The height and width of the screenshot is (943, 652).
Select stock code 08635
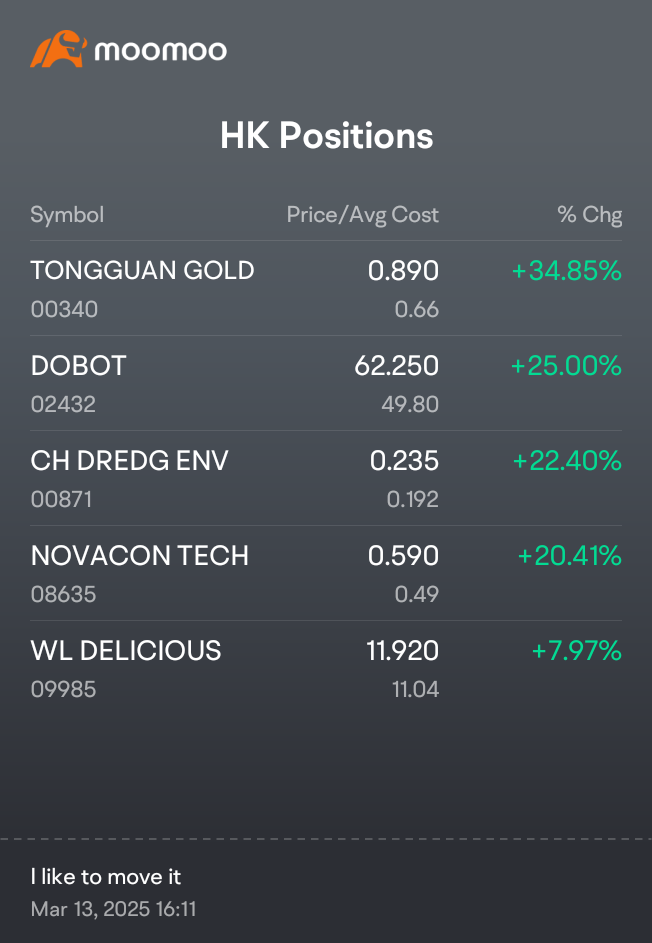click(x=63, y=594)
